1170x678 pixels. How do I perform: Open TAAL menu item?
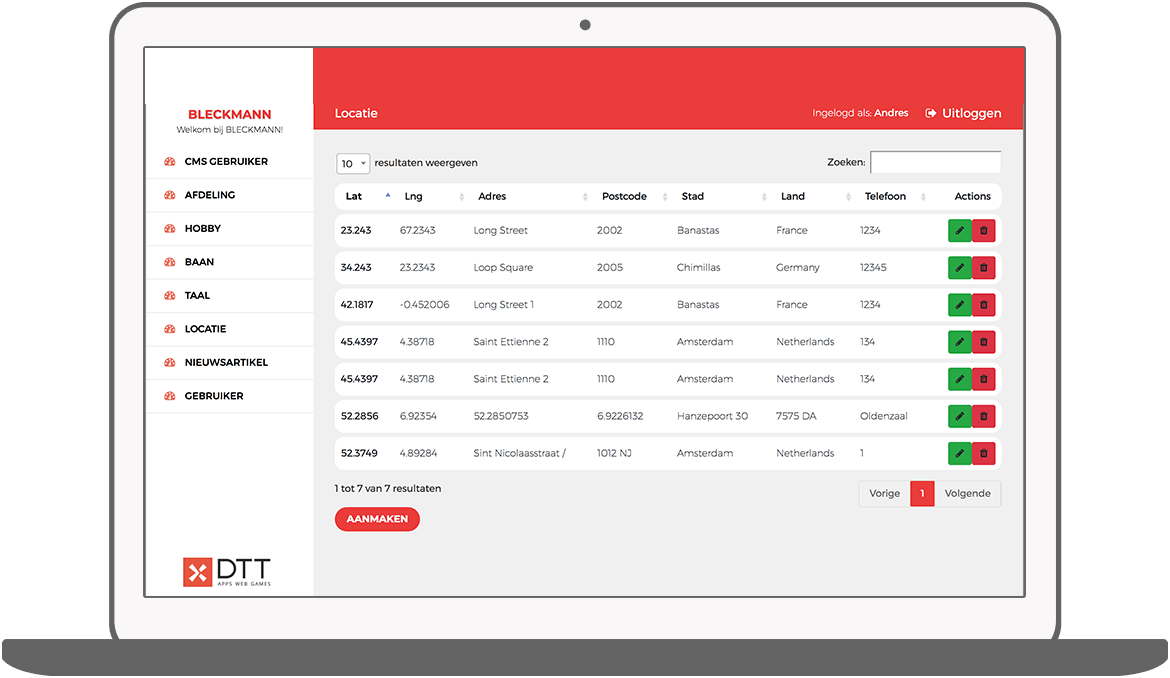pyautogui.click(x=197, y=296)
